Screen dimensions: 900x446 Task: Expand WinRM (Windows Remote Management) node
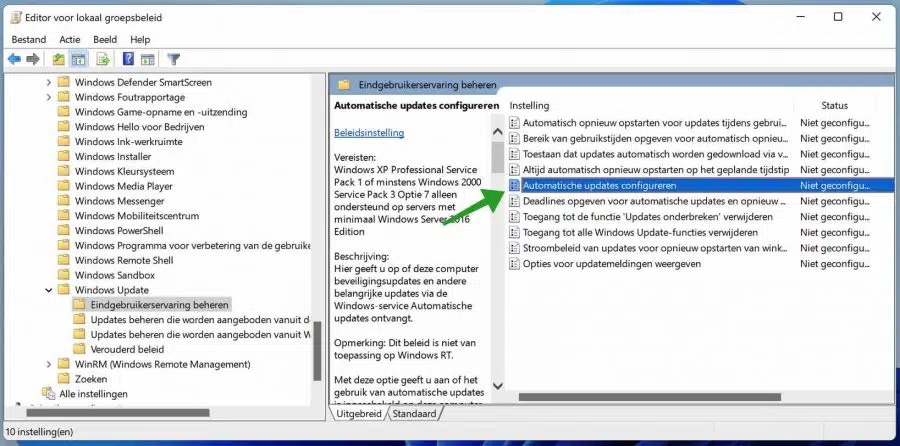49,364
